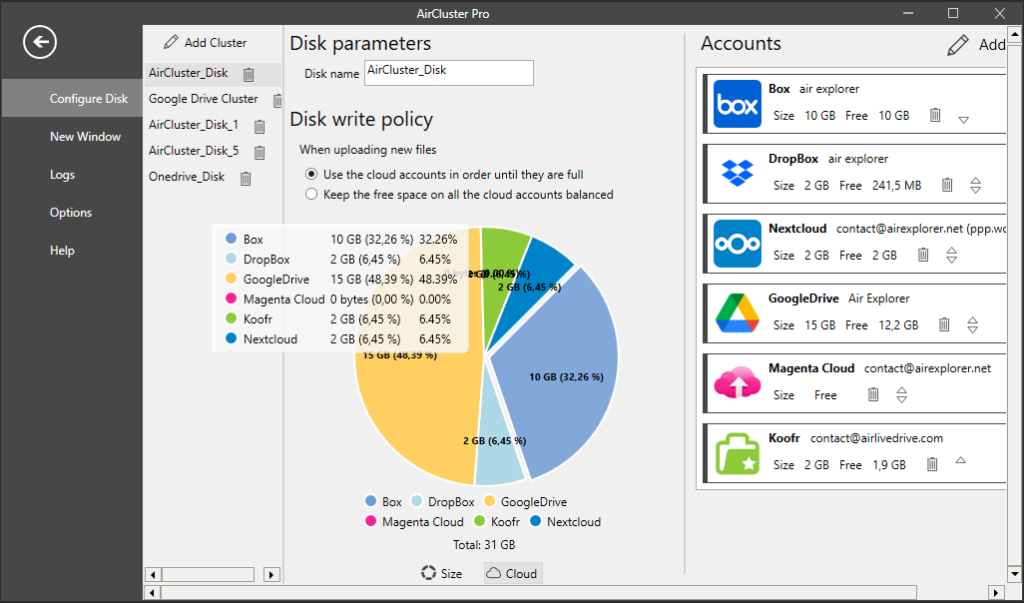This screenshot has width=1024, height=603.
Task: Click the Magenta Cloud logo icon
Action: [x=737, y=383]
